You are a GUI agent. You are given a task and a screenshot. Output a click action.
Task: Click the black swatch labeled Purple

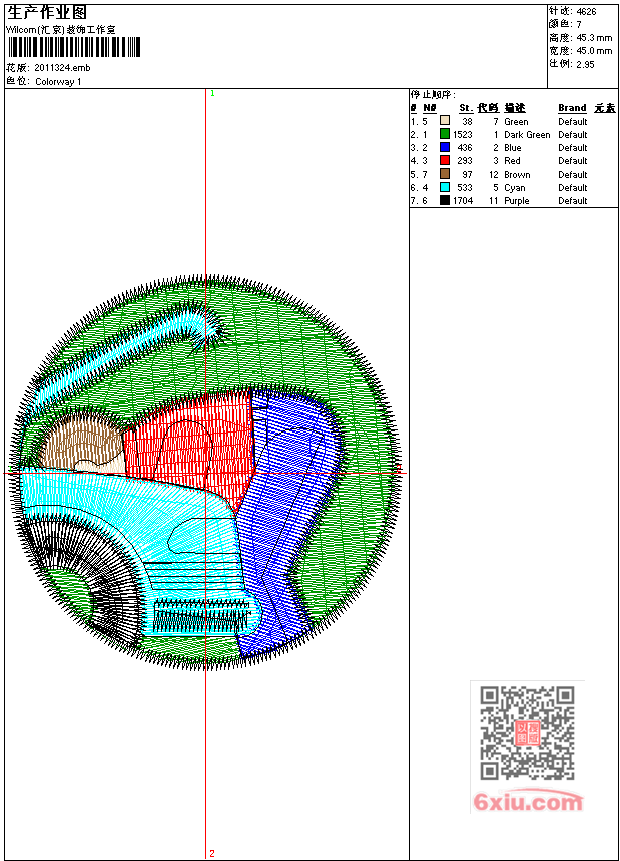(x=445, y=200)
